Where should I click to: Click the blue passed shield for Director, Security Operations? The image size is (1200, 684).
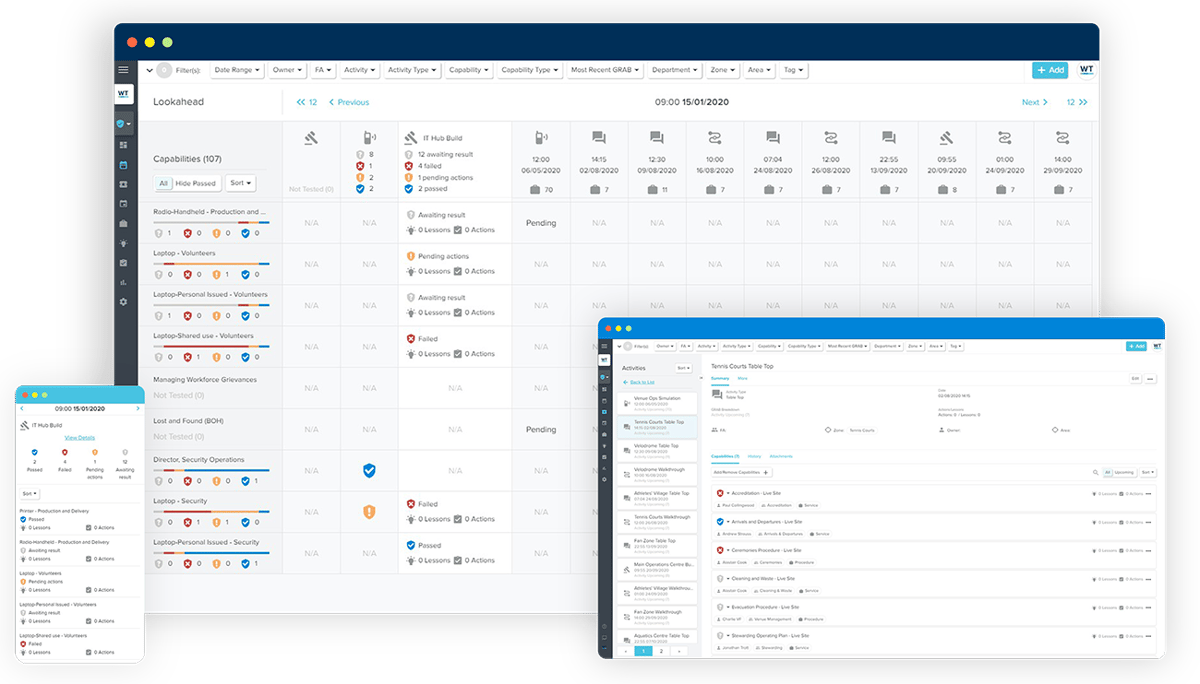tap(368, 470)
